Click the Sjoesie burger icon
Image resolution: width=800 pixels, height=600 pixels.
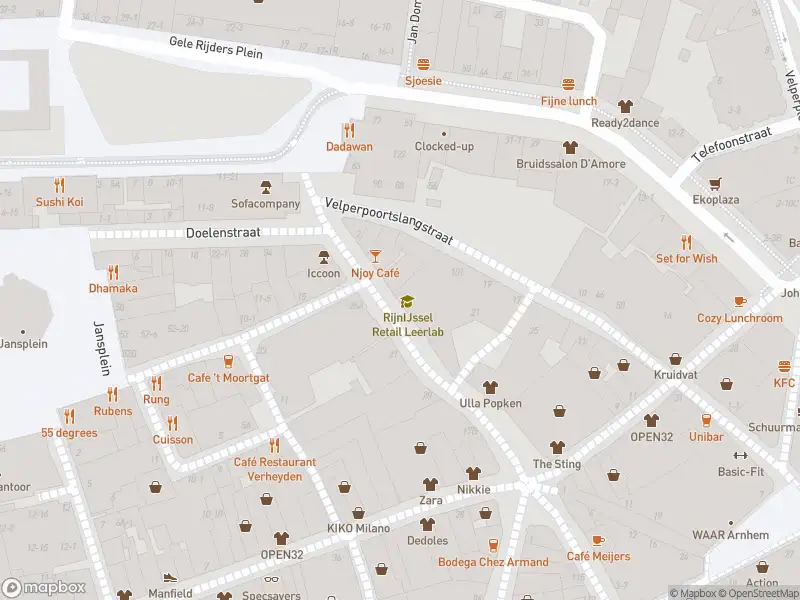[423, 65]
